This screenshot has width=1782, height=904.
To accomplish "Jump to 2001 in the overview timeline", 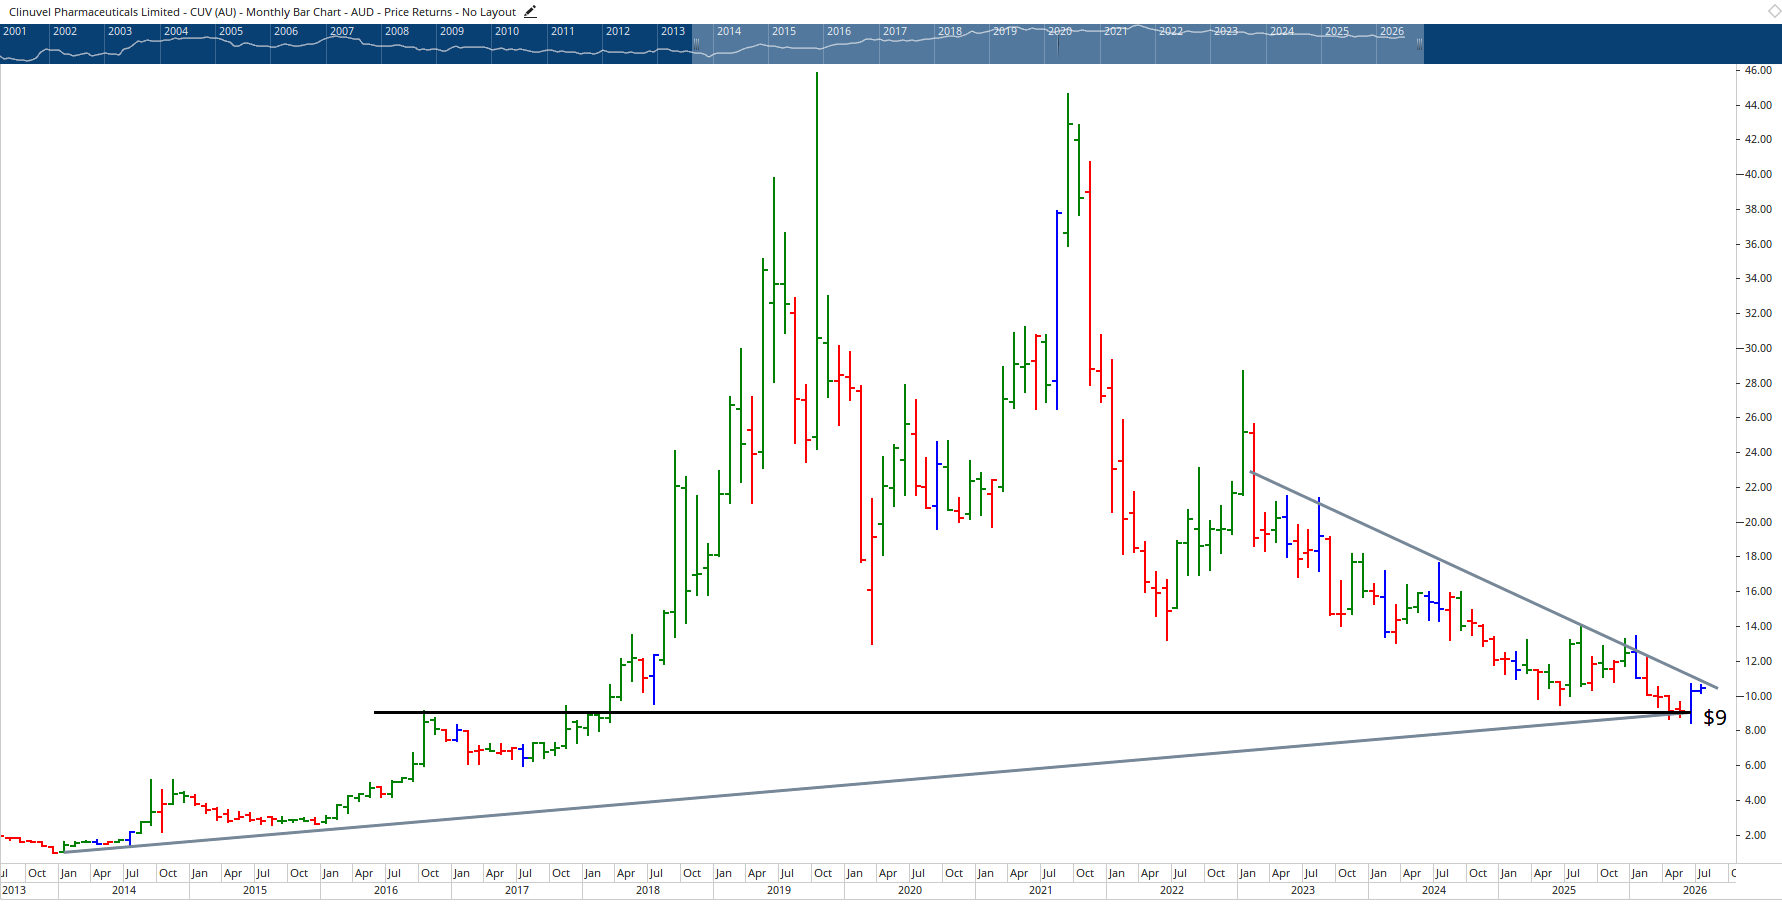I will point(15,31).
